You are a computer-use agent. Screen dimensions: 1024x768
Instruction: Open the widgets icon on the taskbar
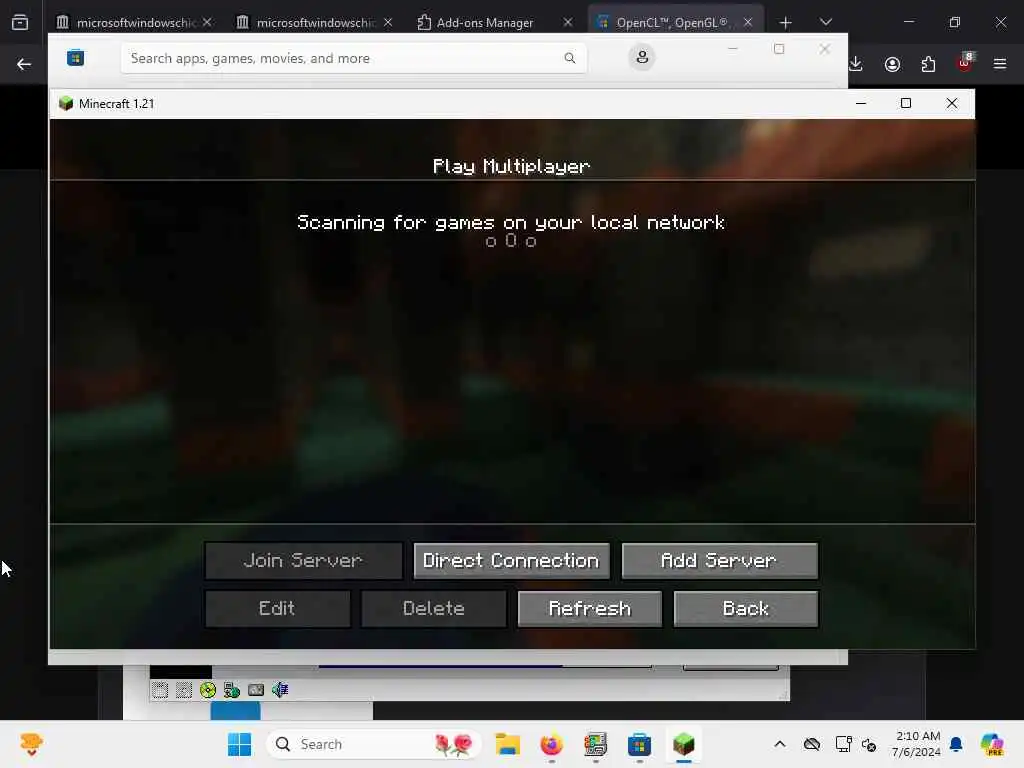point(31,744)
